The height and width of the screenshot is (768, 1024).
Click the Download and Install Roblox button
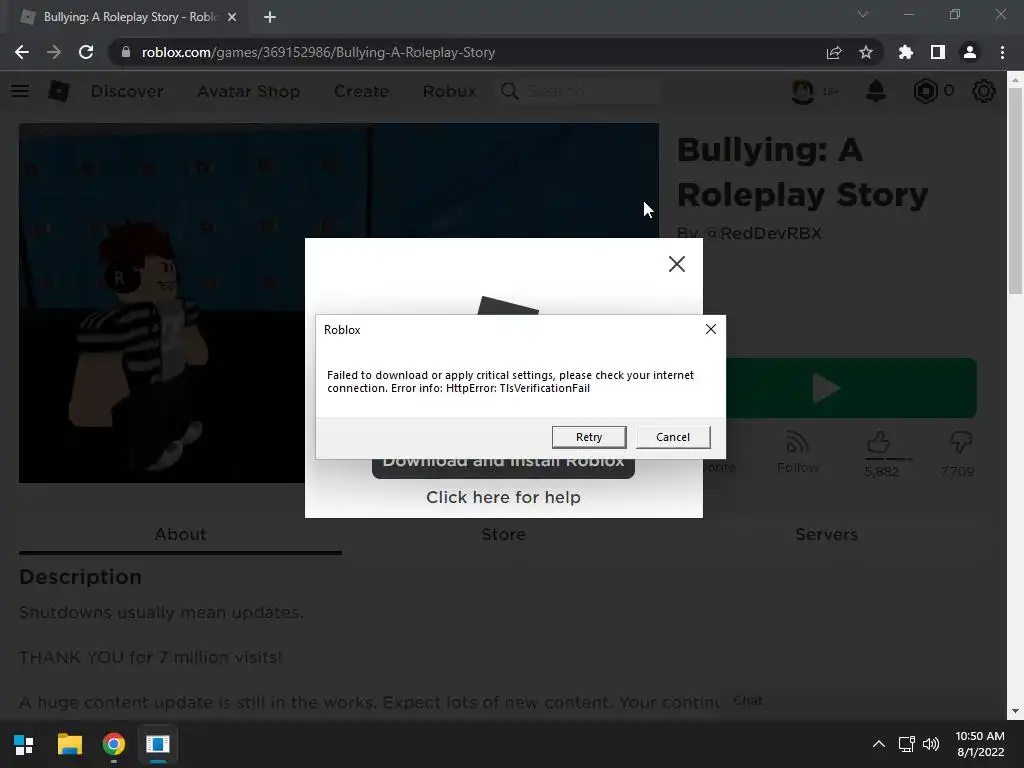pos(503,468)
